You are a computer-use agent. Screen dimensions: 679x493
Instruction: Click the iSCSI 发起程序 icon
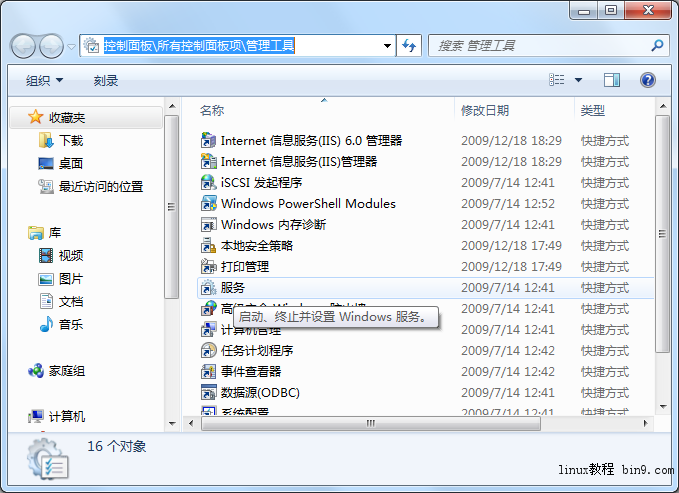point(208,182)
